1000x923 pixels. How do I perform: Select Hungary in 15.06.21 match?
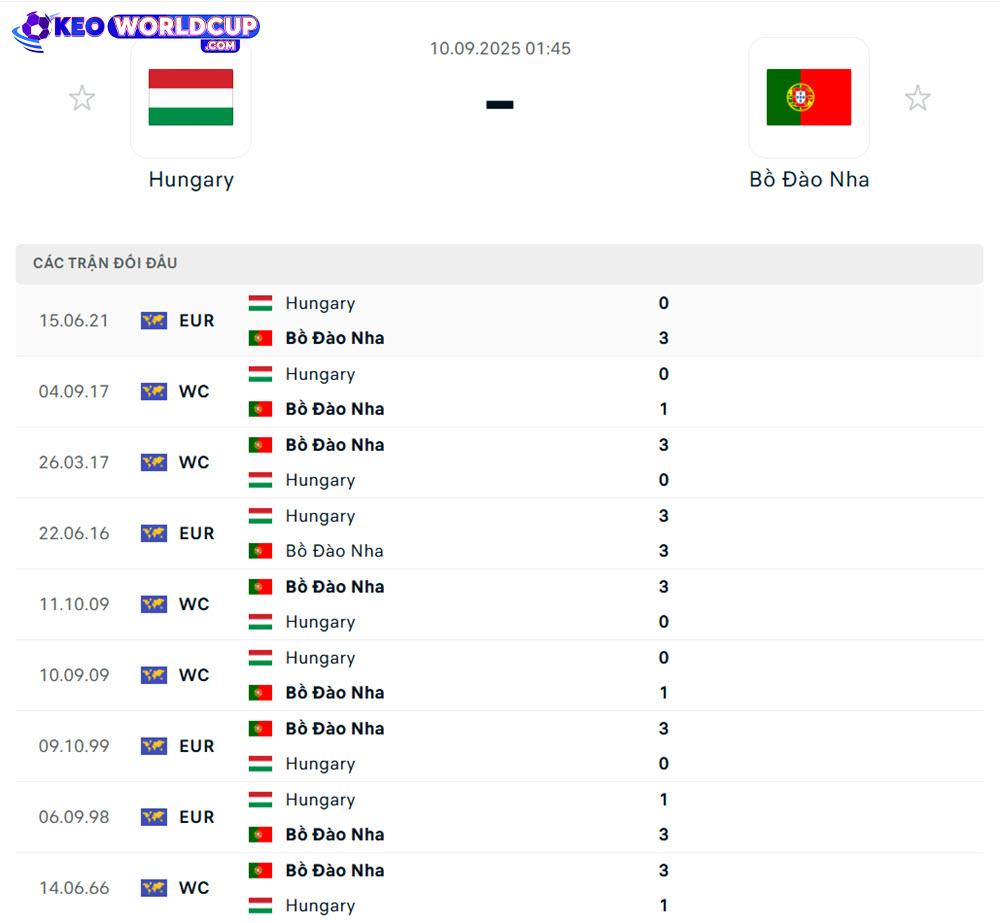click(320, 304)
